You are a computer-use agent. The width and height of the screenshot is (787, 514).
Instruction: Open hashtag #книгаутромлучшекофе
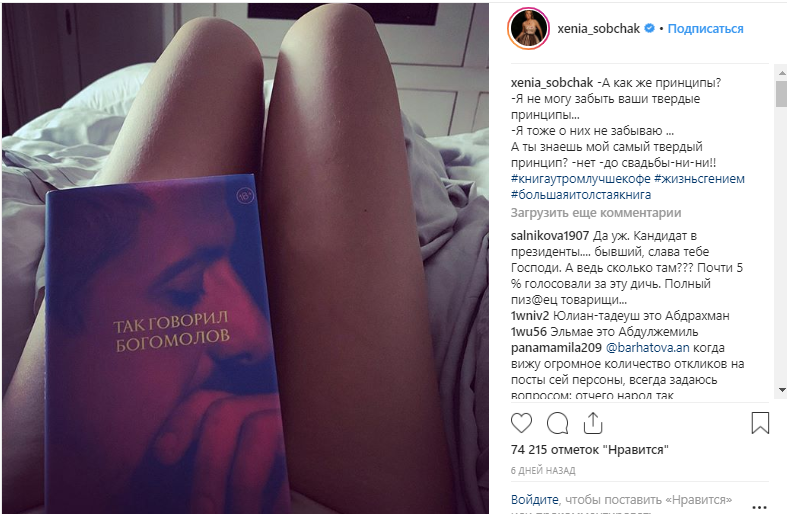coord(581,179)
